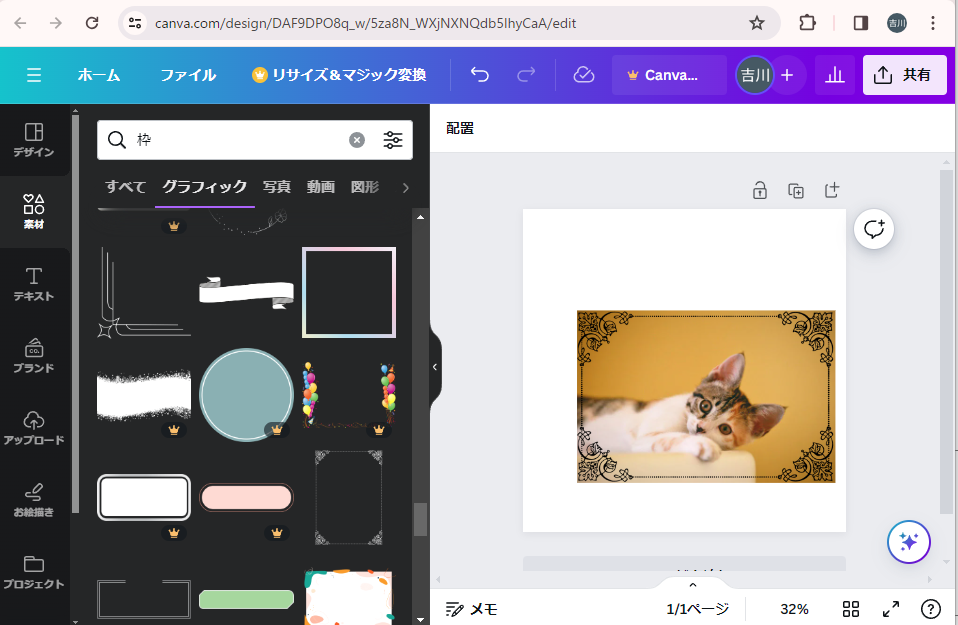This screenshot has height=625, width=958.
Task: Click the cloud save status icon
Action: tap(584, 75)
